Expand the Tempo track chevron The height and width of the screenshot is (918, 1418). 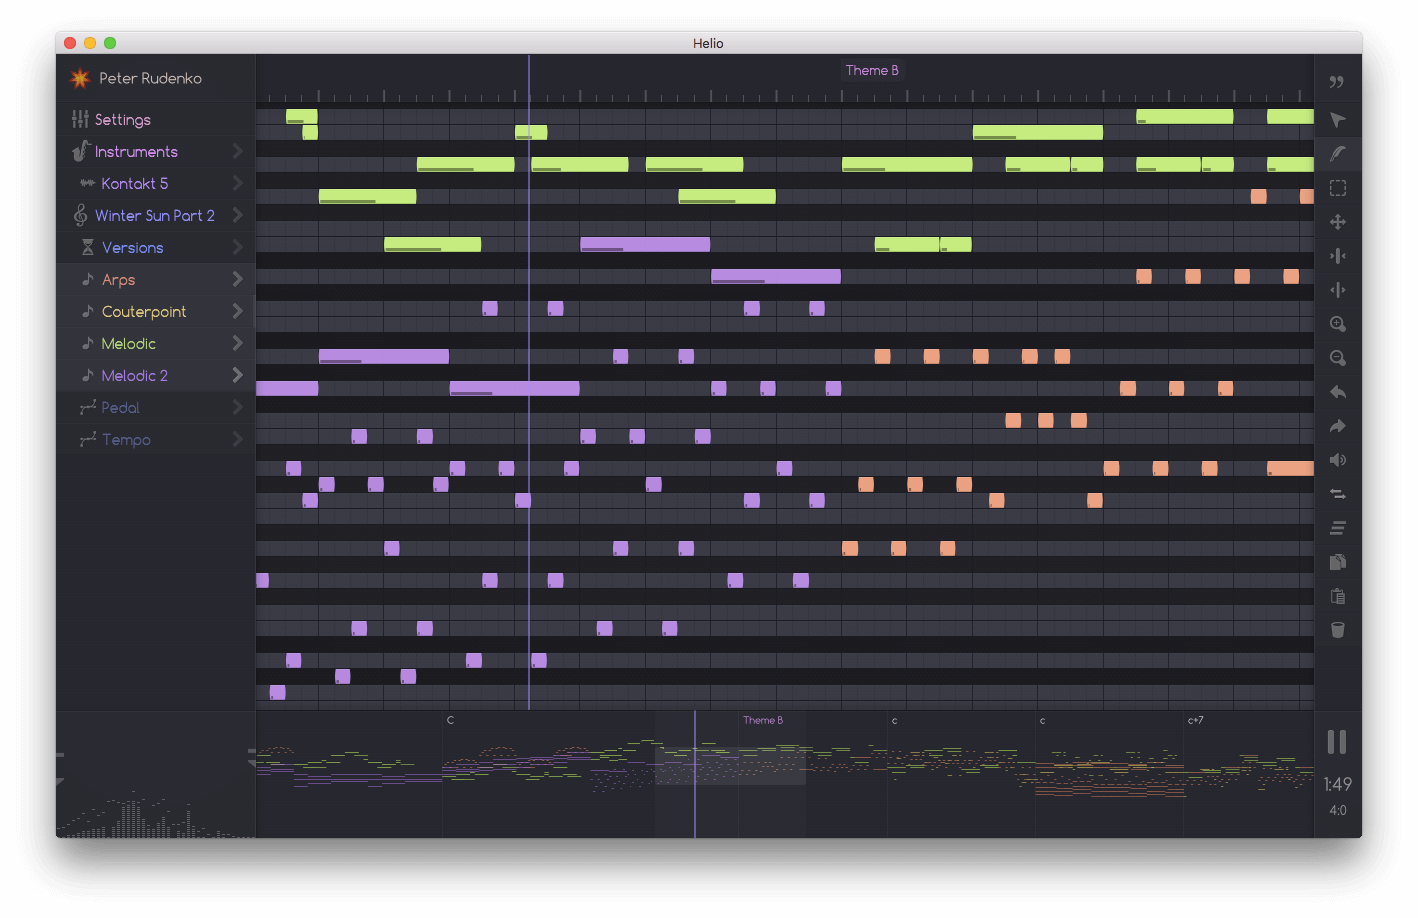237,439
